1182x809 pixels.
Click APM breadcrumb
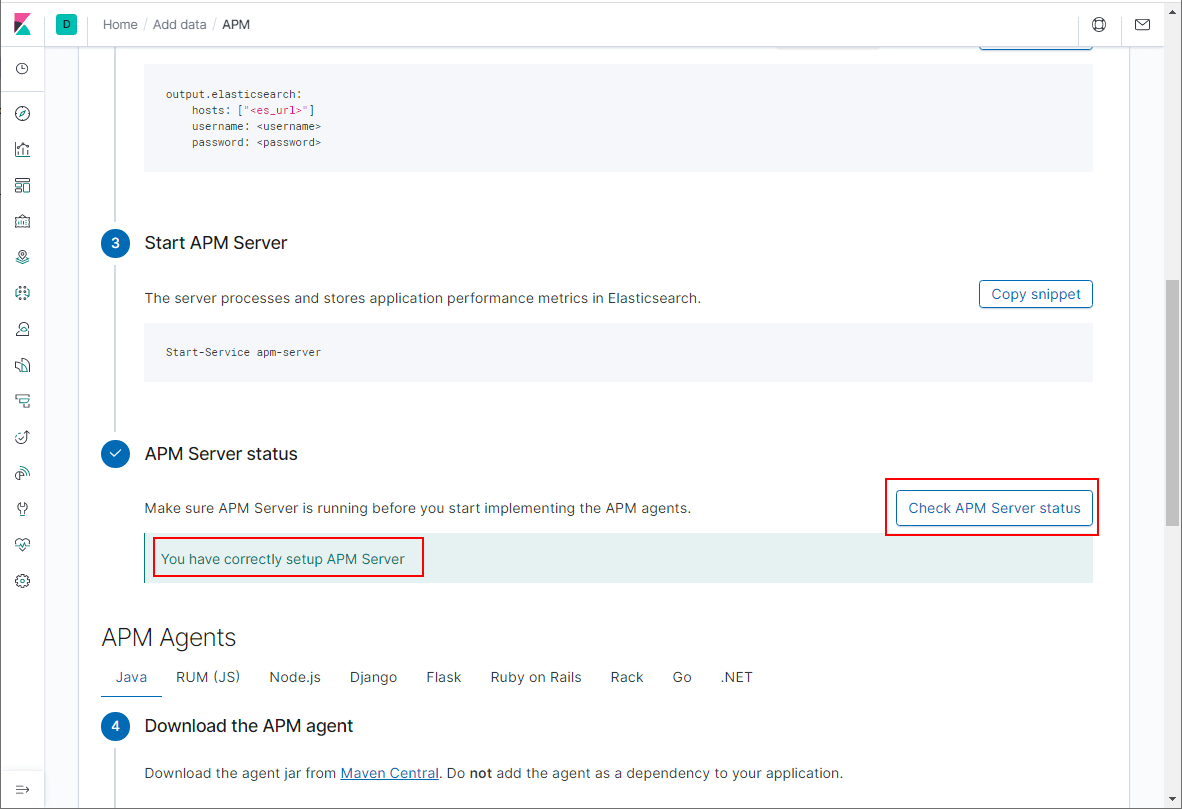pos(236,24)
